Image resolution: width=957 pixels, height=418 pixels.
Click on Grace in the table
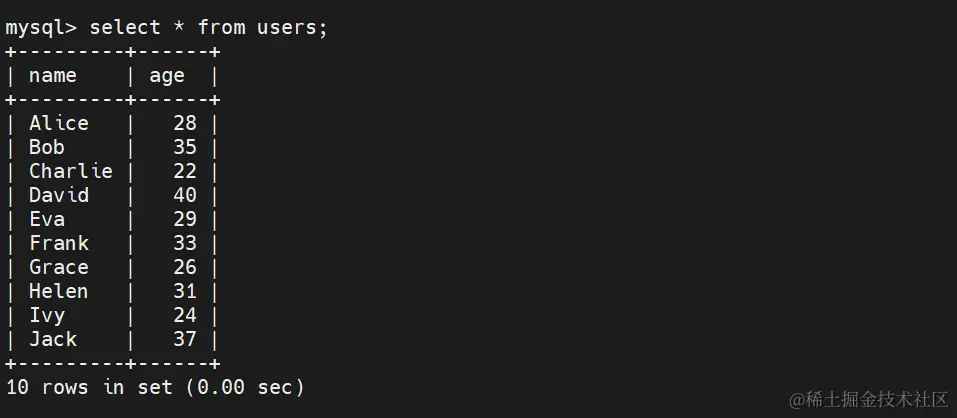59,267
